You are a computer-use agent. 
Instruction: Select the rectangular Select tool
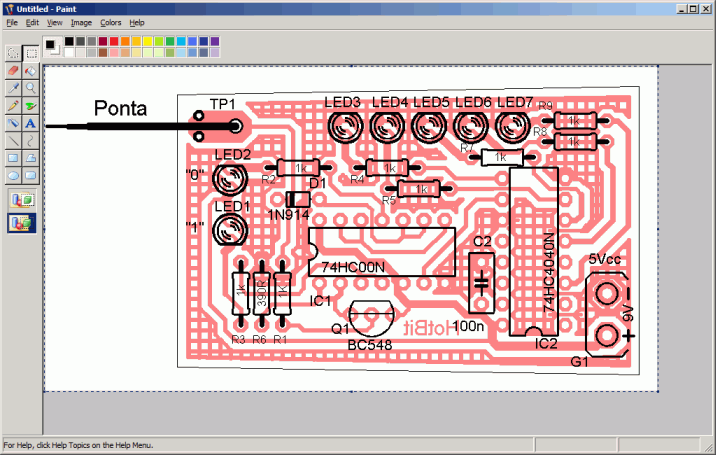pos(31,53)
